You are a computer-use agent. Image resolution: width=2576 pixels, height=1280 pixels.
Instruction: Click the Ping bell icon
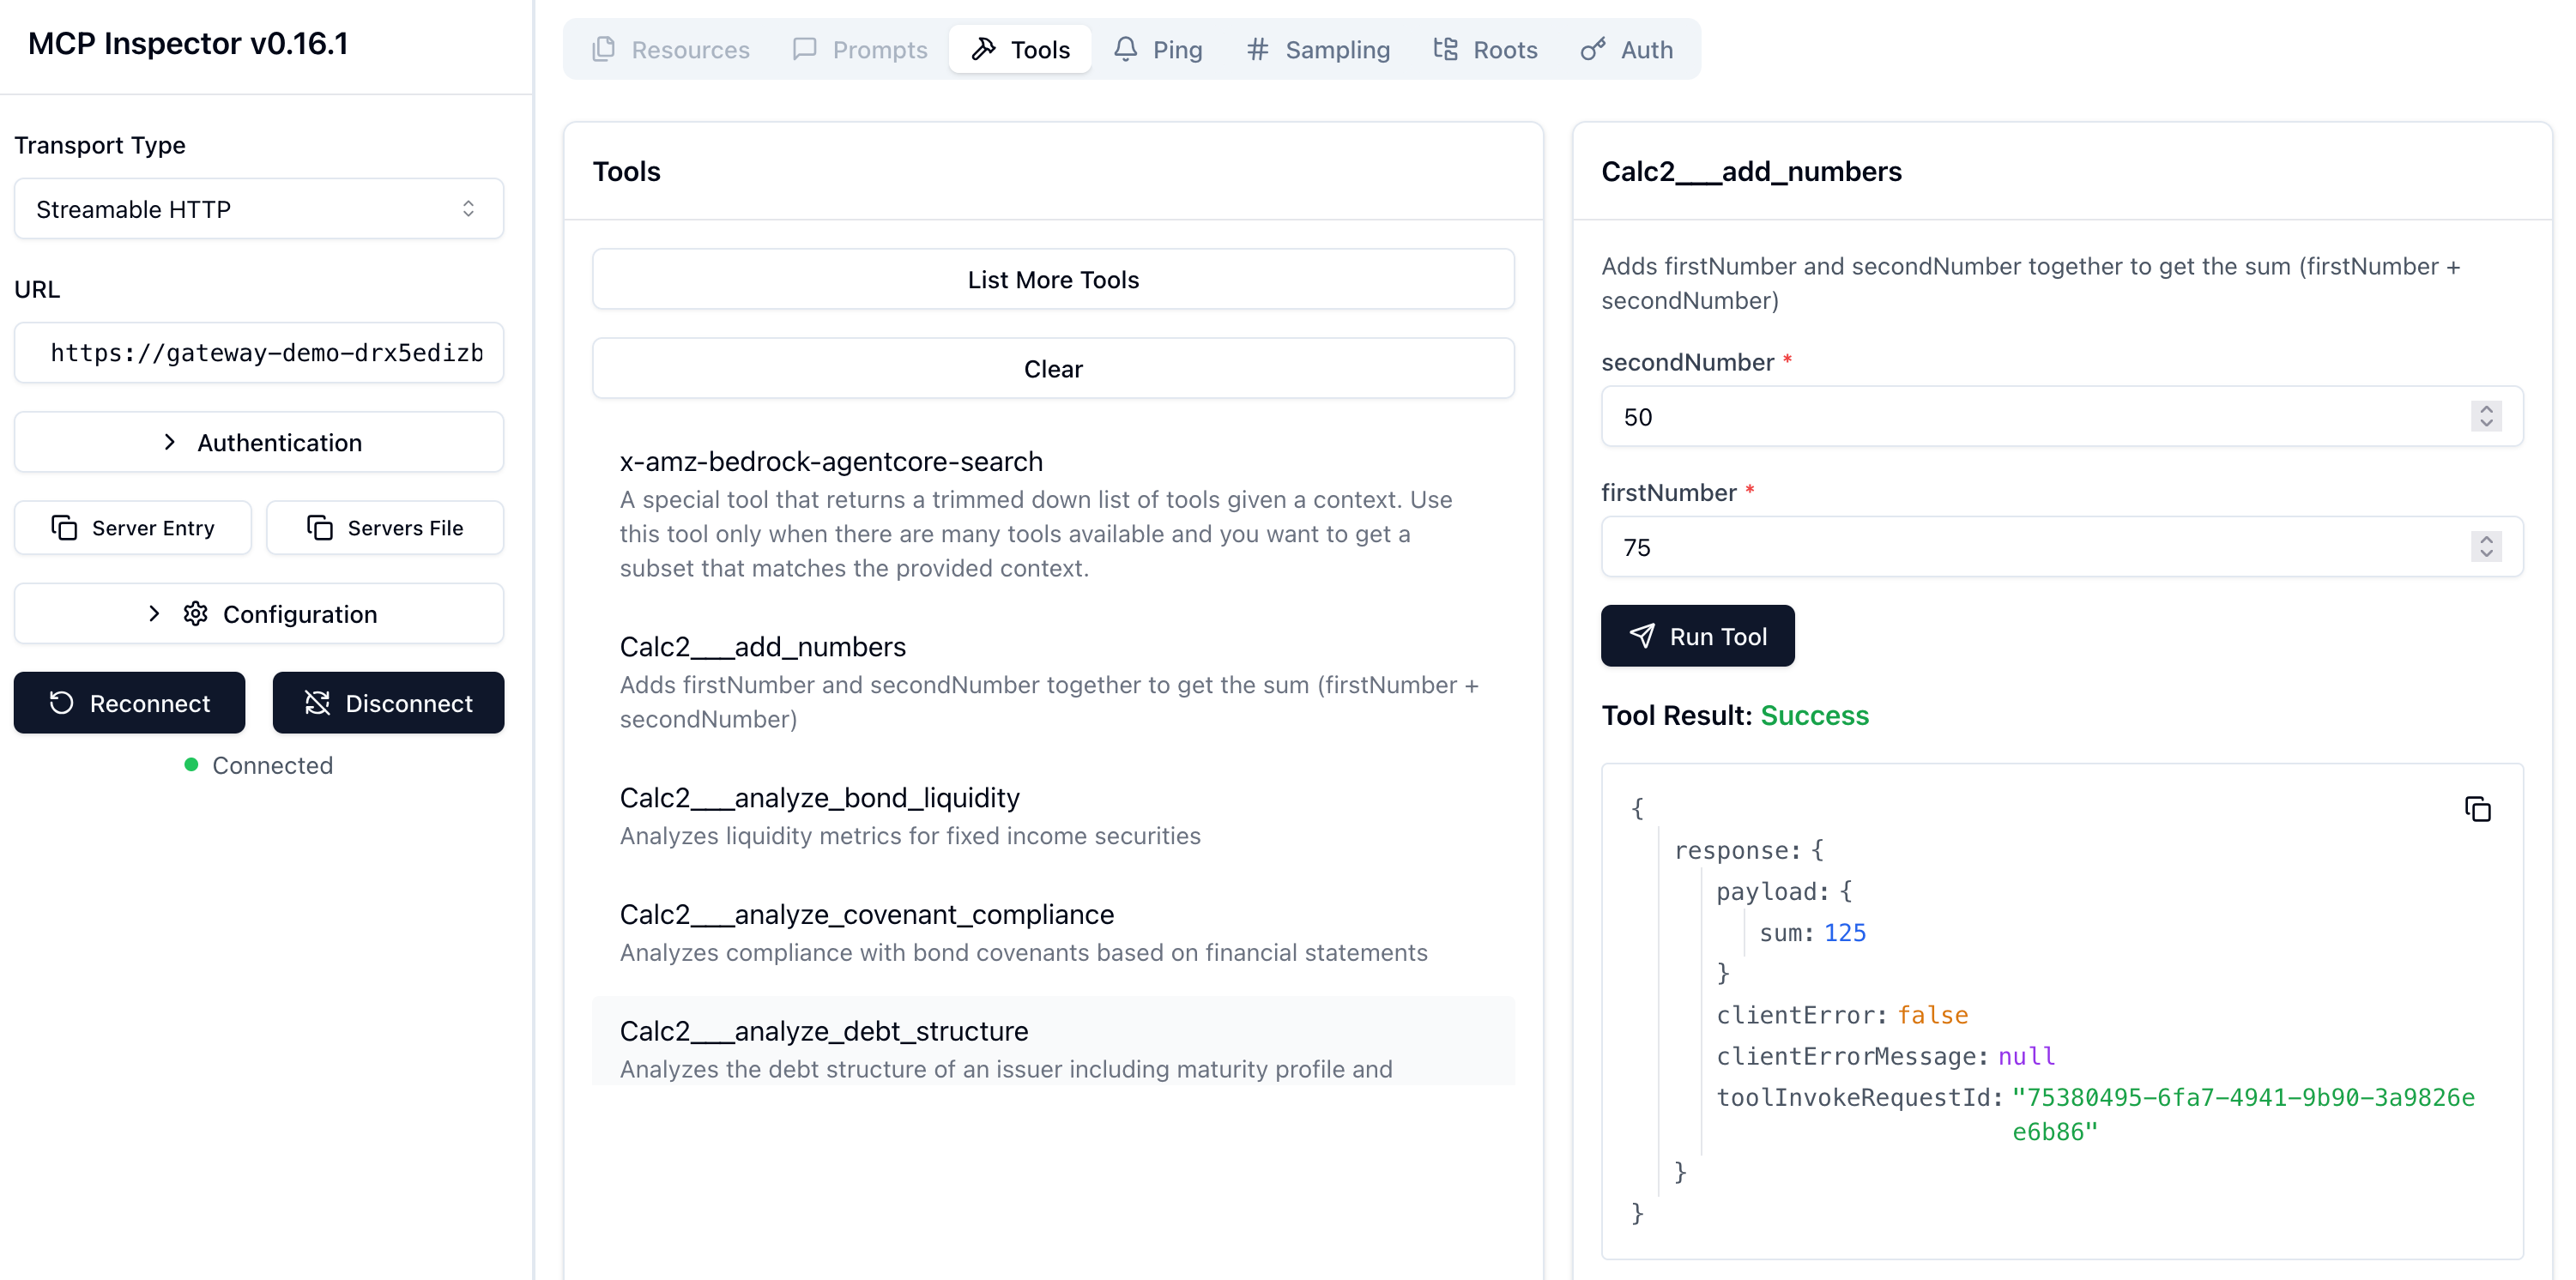tap(1125, 49)
